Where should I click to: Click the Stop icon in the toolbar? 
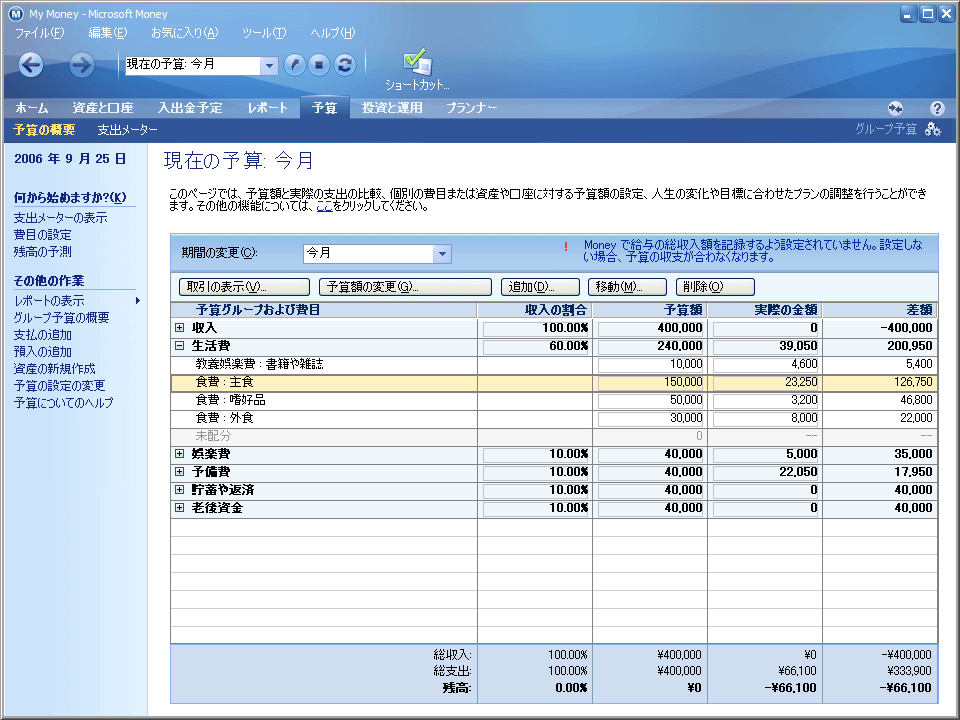tap(319, 64)
